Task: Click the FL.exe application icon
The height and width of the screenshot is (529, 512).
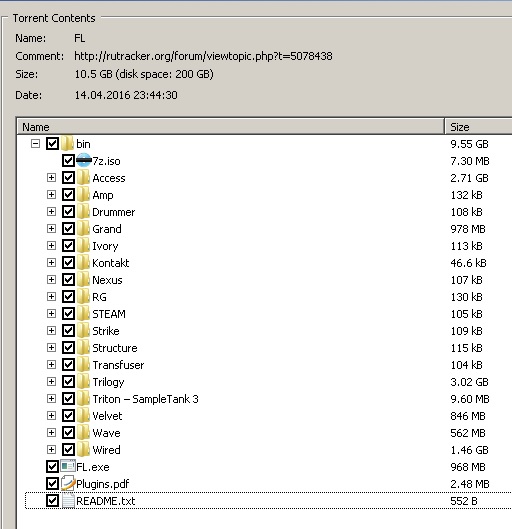Action: [68, 466]
